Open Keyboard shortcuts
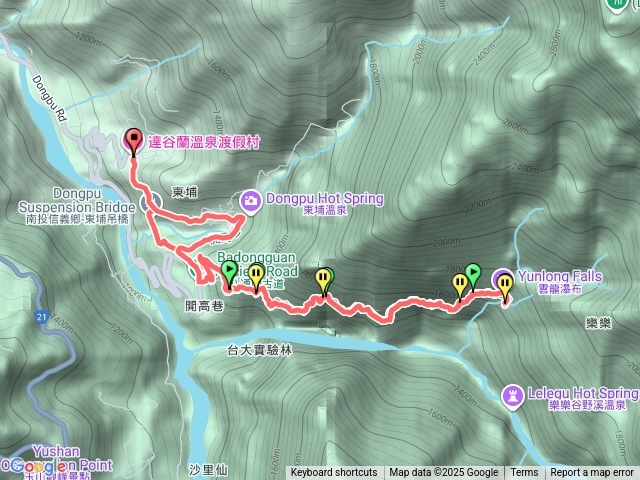 (x=334, y=473)
